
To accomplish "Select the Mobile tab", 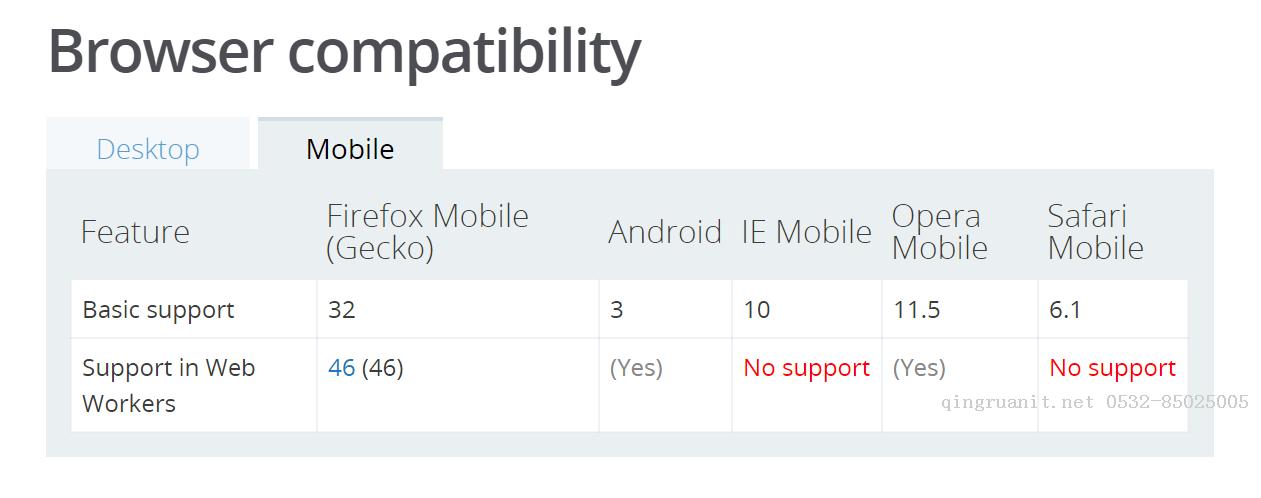I will click(x=350, y=149).
